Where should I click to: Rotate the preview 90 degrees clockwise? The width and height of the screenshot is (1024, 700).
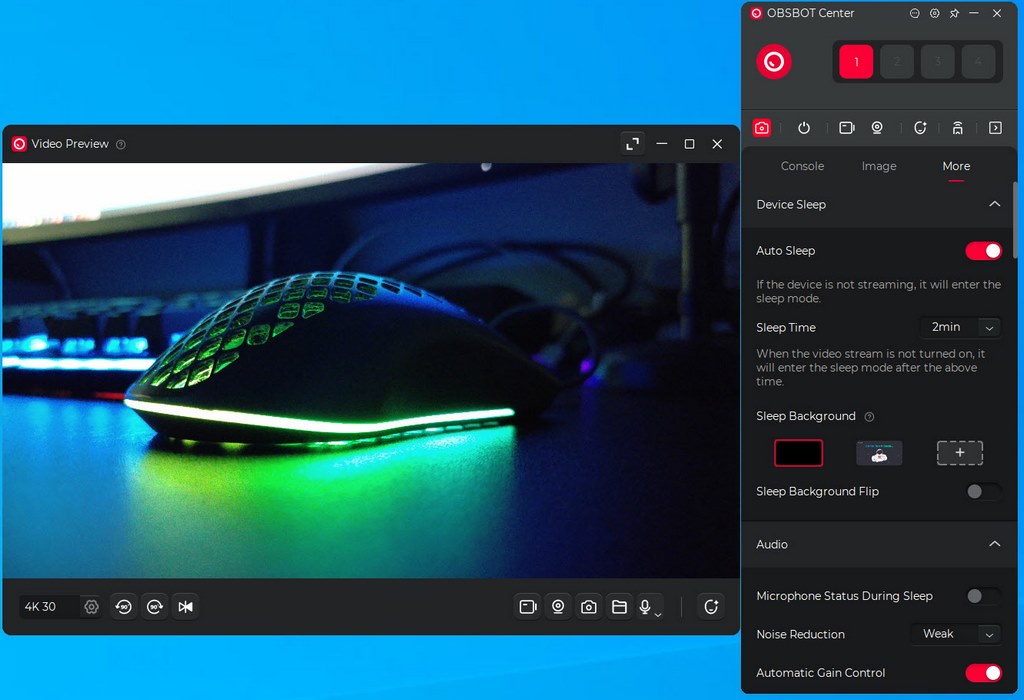[155, 607]
